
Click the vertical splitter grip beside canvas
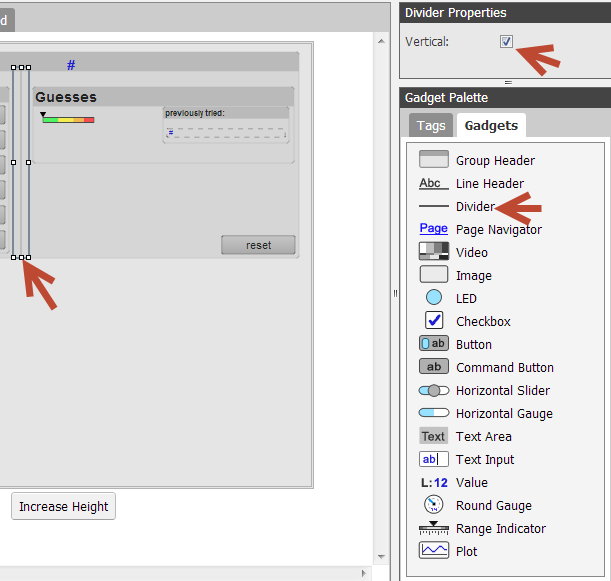click(396, 293)
